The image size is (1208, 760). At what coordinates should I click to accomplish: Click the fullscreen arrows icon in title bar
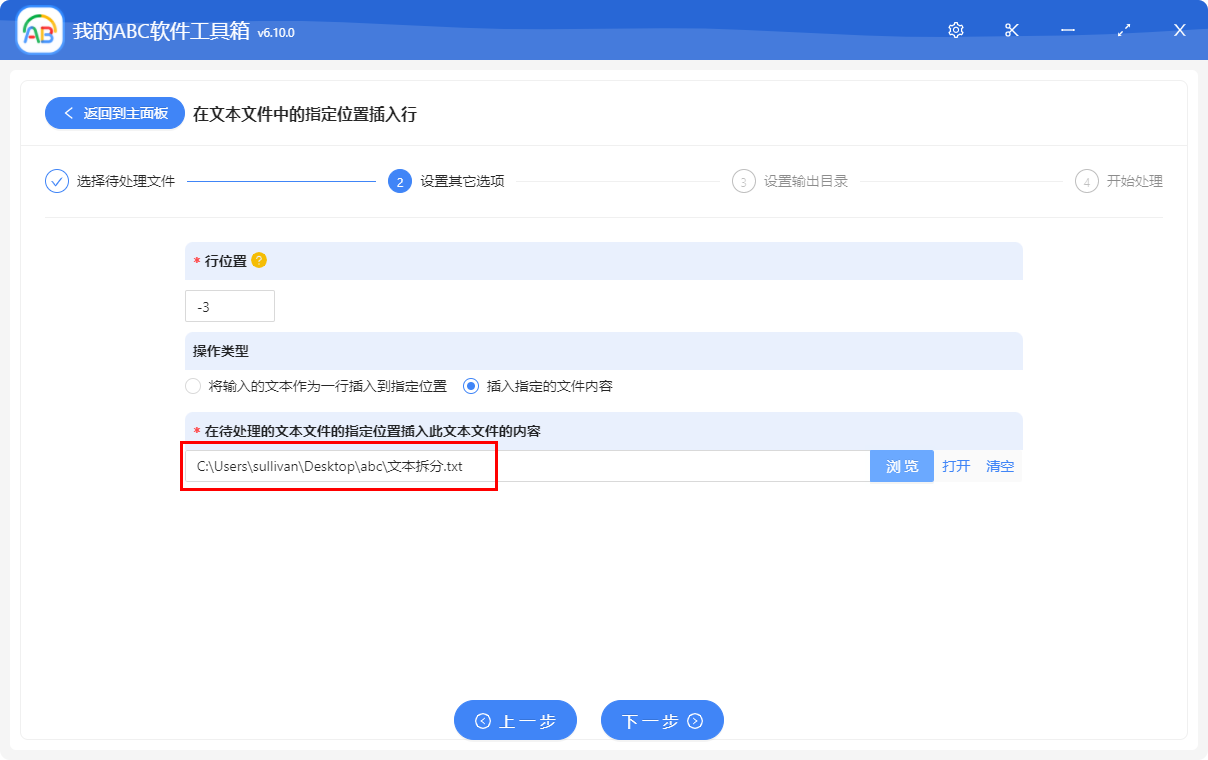pos(1123,30)
